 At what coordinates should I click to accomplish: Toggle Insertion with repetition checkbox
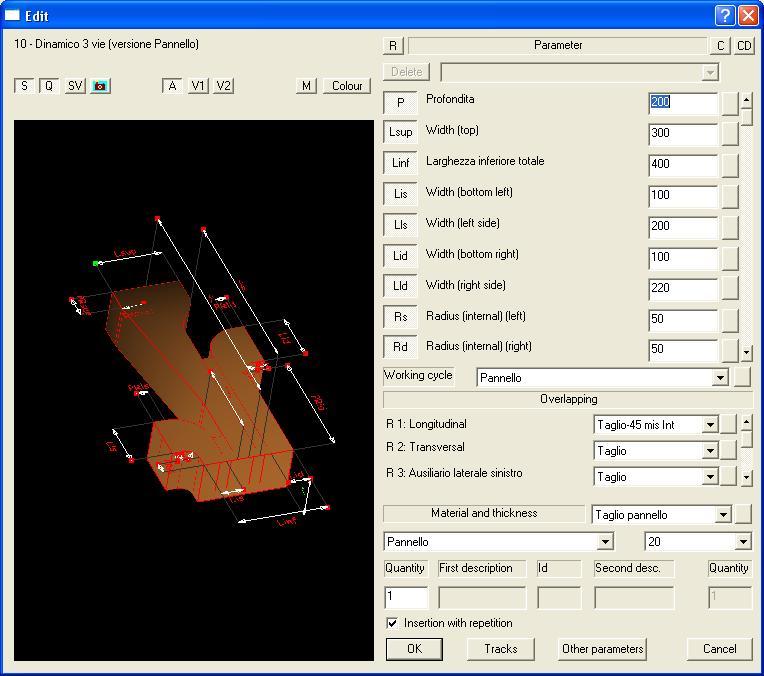tap(392, 623)
